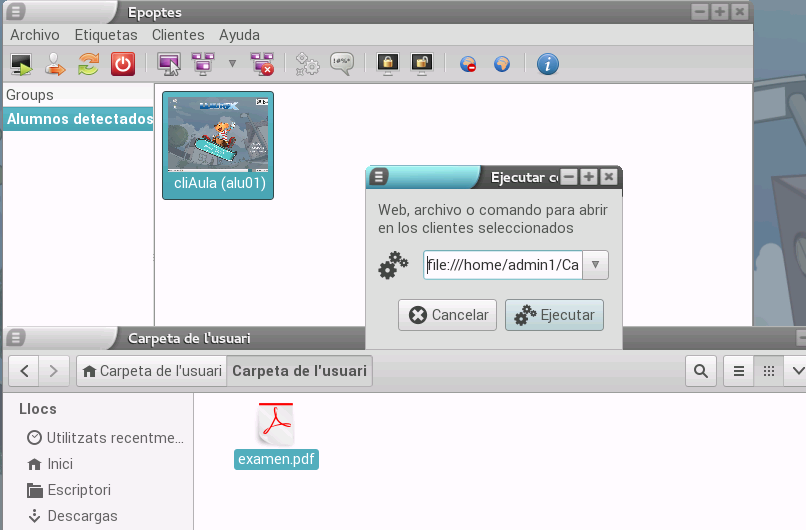Viewport: 806px width, 530px height.
Task: Click the logout user icon
Action: pyautogui.click(x=55, y=64)
